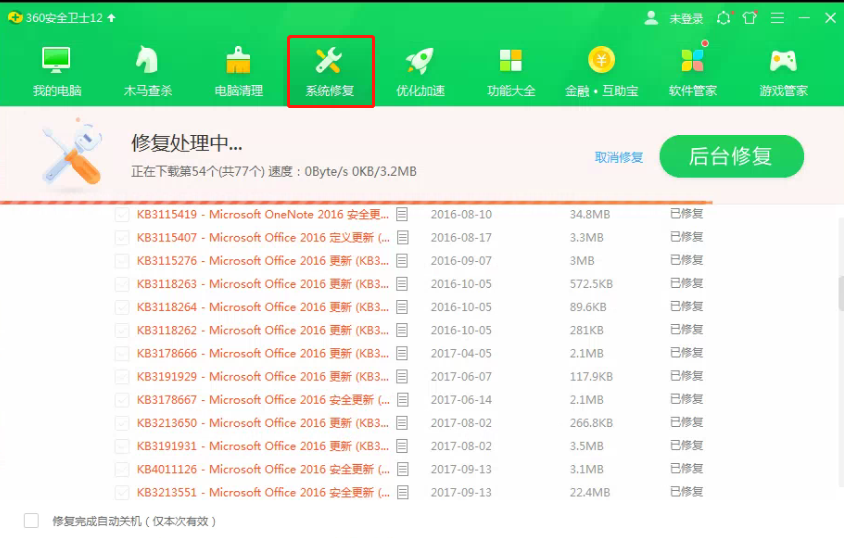
Task: Click 取消修复 link
Action: (619, 157)
